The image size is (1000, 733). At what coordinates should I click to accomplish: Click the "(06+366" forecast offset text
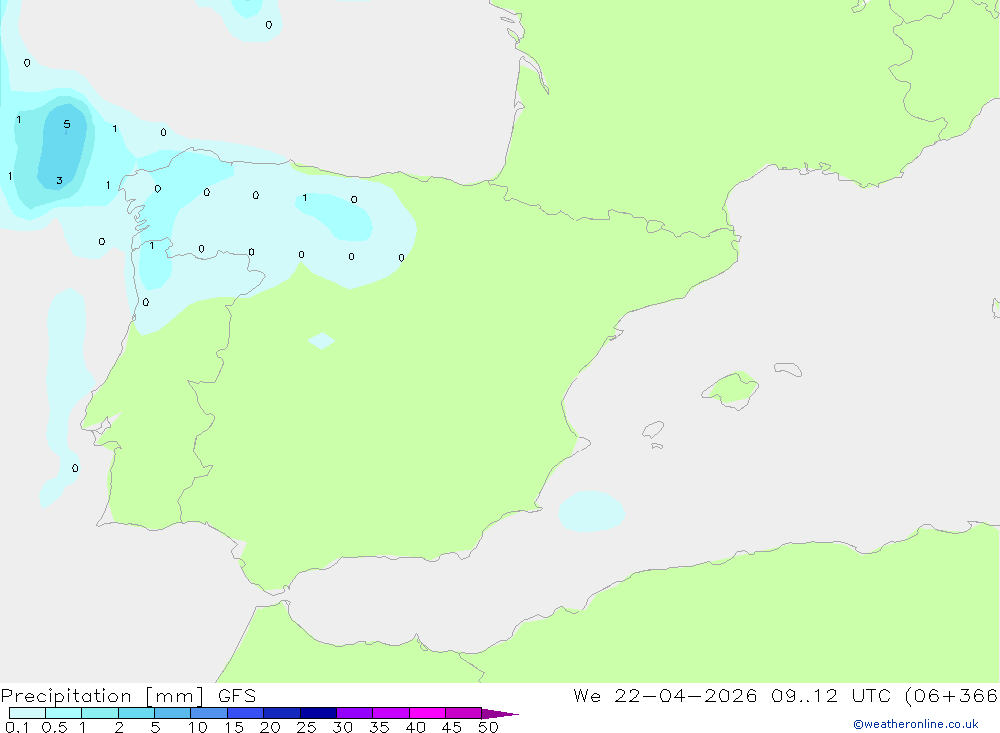pyautogui.click(x=952, y=696)
